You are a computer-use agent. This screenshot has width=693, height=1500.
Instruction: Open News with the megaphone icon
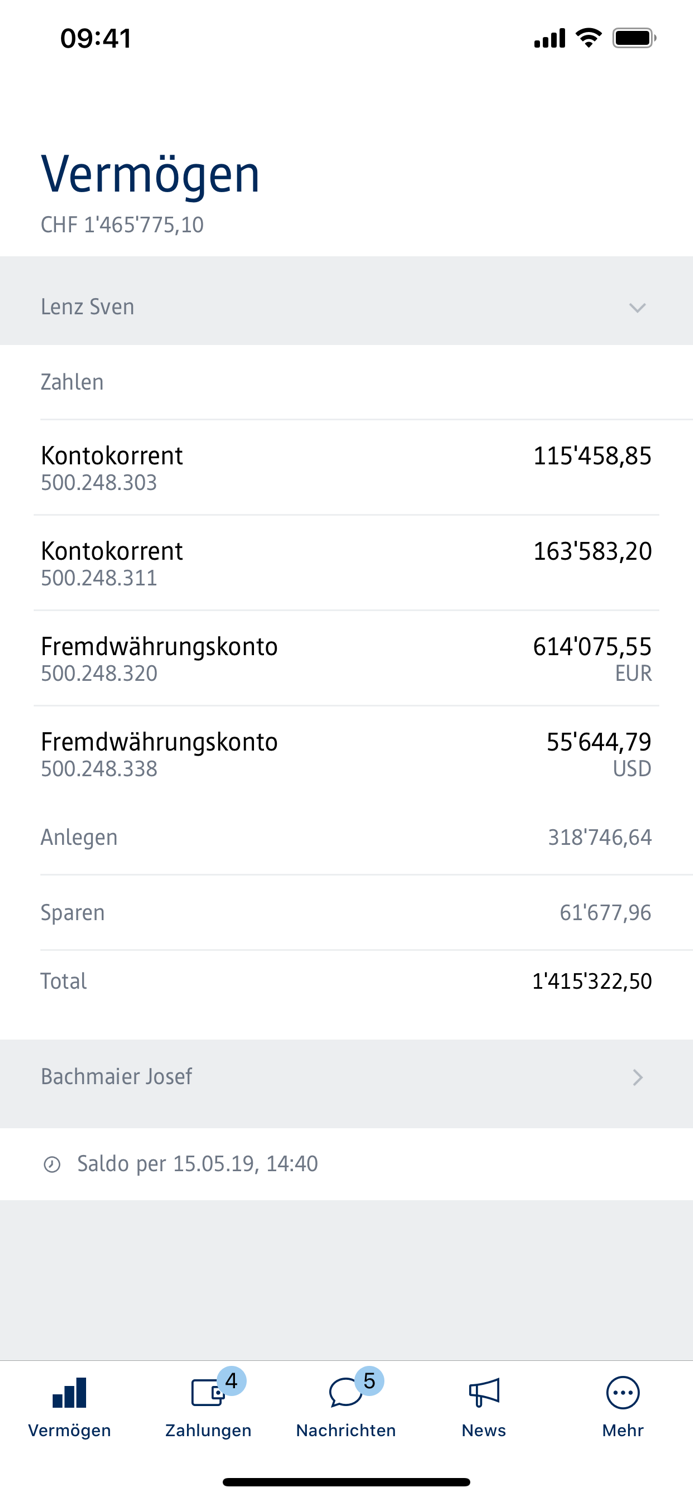click(484, 1390)
